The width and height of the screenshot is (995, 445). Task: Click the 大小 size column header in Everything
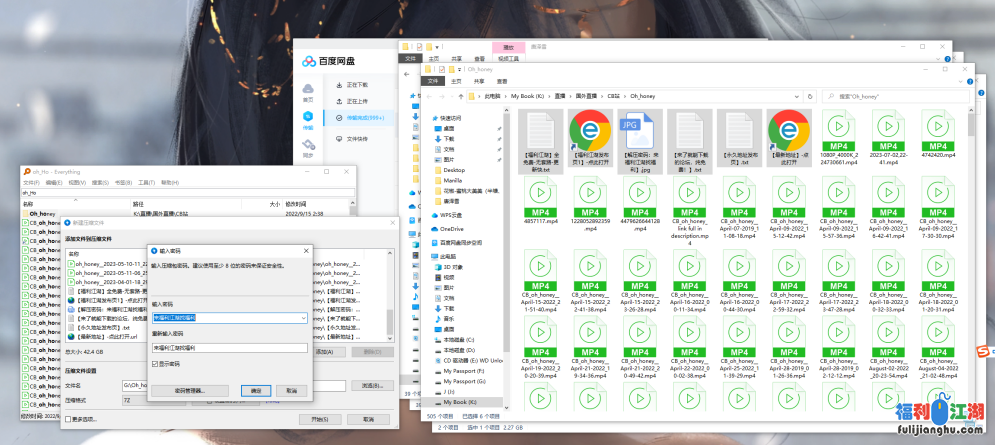(x=273, y=204)
